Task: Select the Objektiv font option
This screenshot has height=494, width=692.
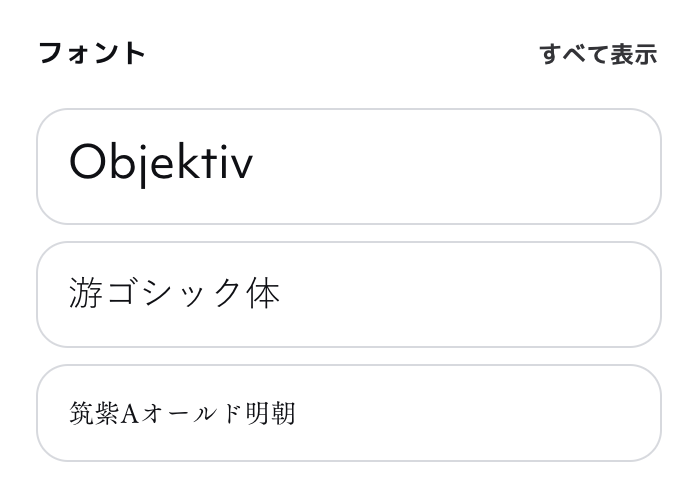Action: click(x=348, y=166)
